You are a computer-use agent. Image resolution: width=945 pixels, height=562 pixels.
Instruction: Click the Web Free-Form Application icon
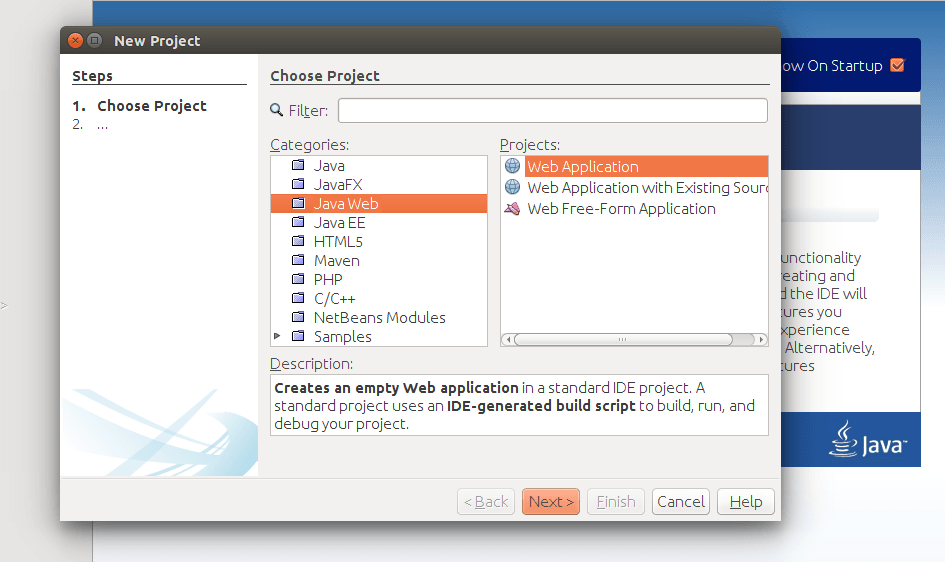(x=513, y=209)
